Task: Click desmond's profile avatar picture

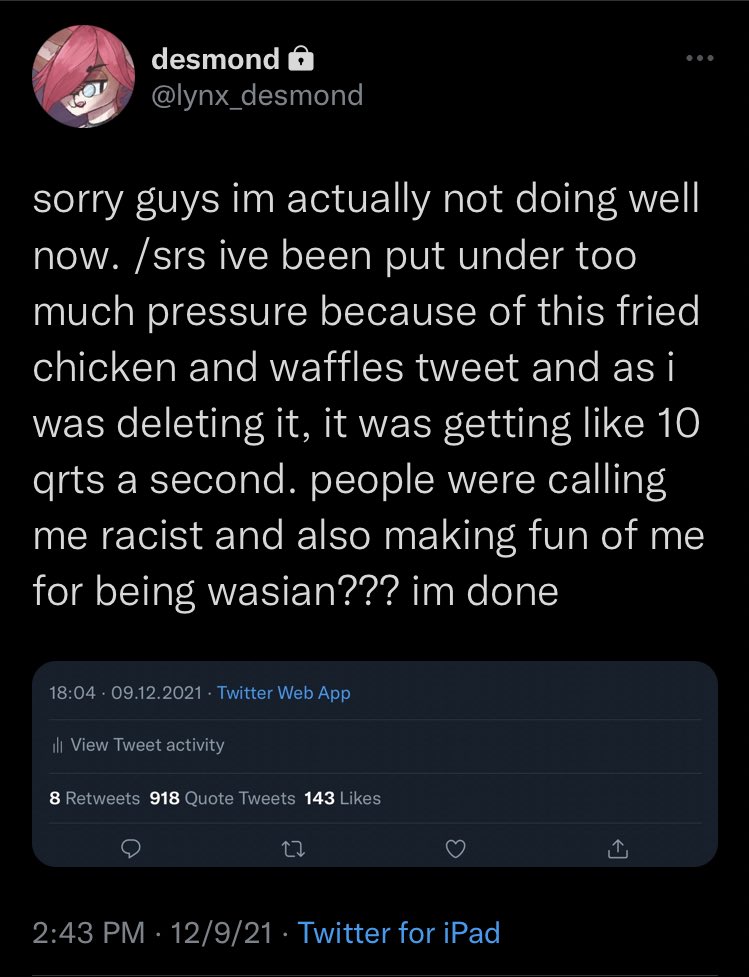Action: pos(84,78)
